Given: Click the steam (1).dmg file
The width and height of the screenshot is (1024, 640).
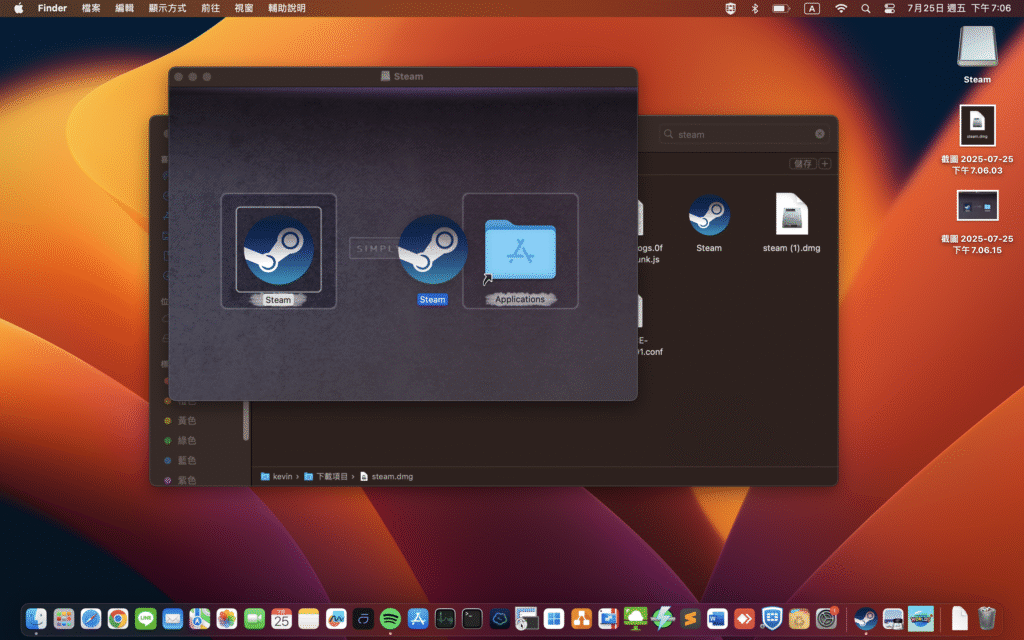Looking at the screenshot, I should [791, 215].
